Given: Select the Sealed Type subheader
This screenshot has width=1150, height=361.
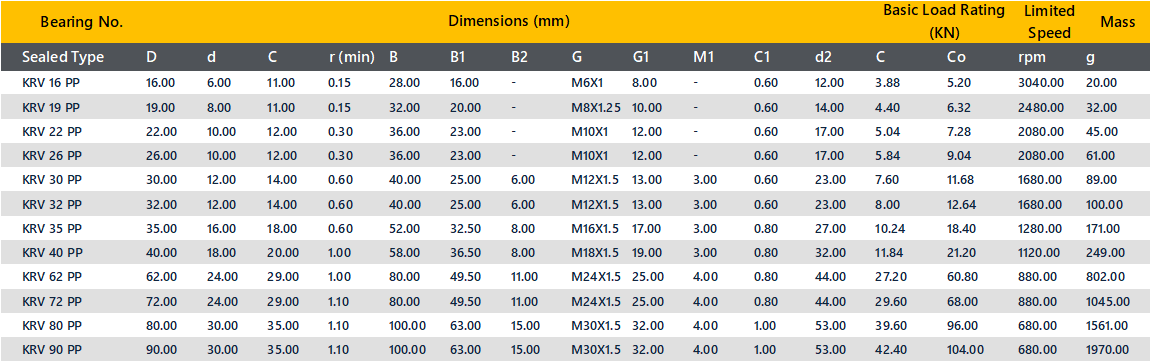Looking at the screenshot, I should [x=63, y=57].
